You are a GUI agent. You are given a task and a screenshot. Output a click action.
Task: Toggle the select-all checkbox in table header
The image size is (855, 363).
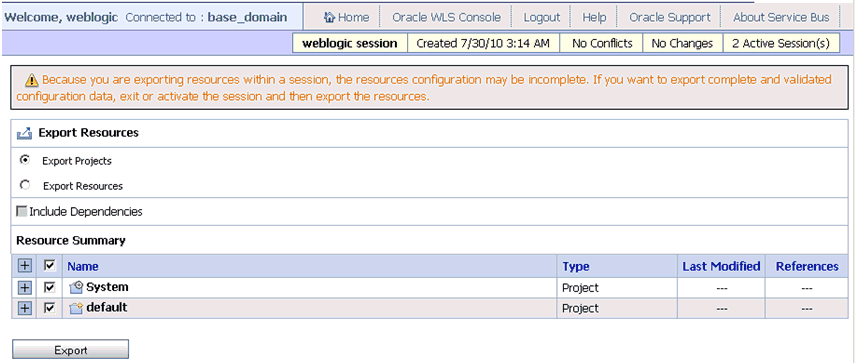pyautogui.click(x=50, y=265)
